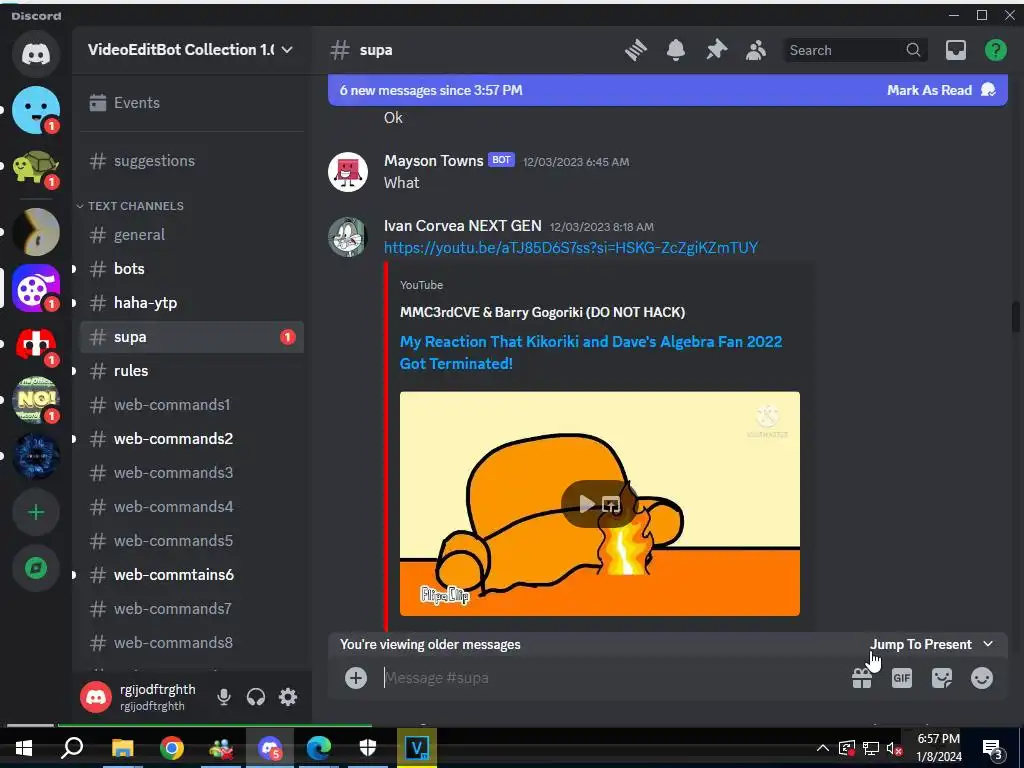The width and height of the screenshot is (1024, 768).
Task: Mute microphone toggle
Action: coord(223,697)
